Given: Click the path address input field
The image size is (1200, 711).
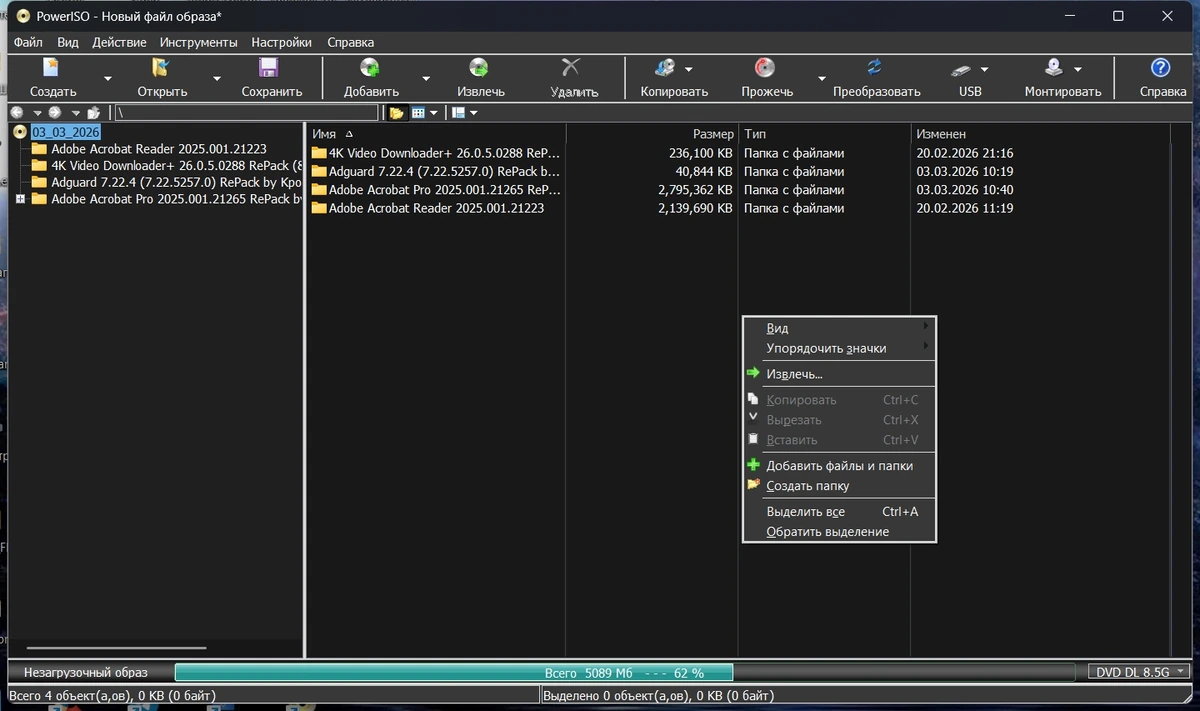Looking at the screenshot, I should 247,113.
